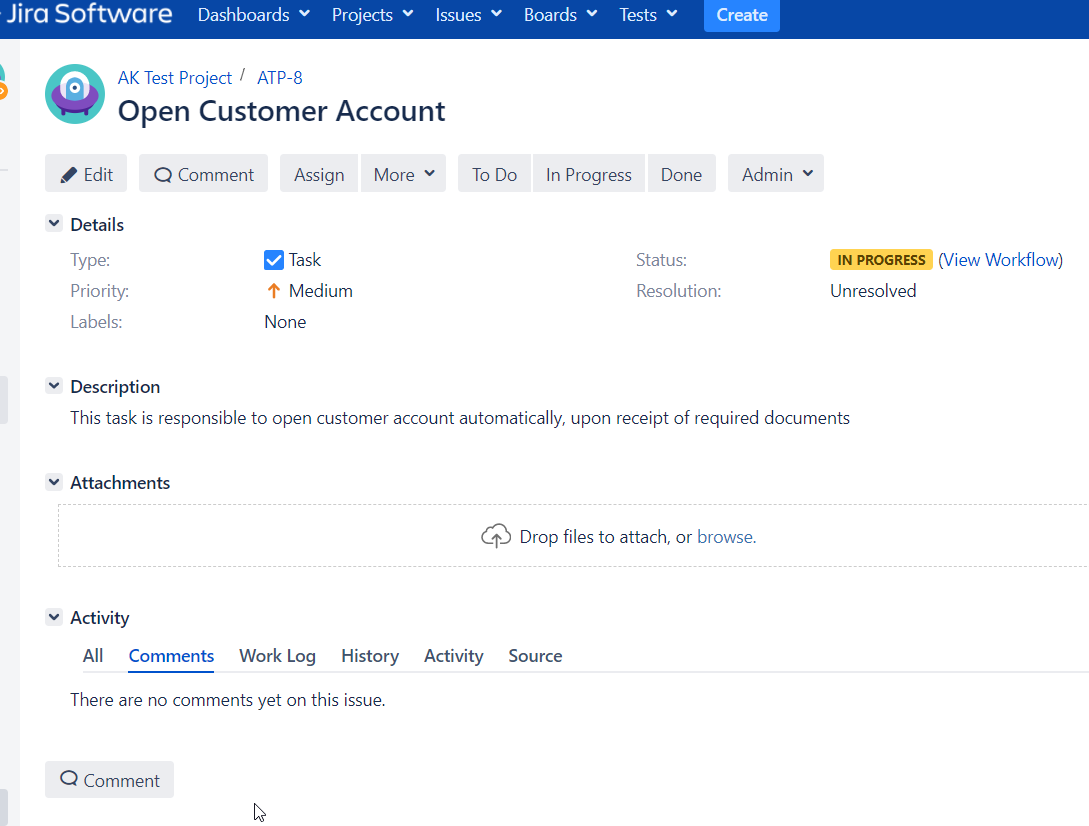Screen dimensions: 1089x826
Task: Collapse the Activity section
Action: (x=54, y=617)
